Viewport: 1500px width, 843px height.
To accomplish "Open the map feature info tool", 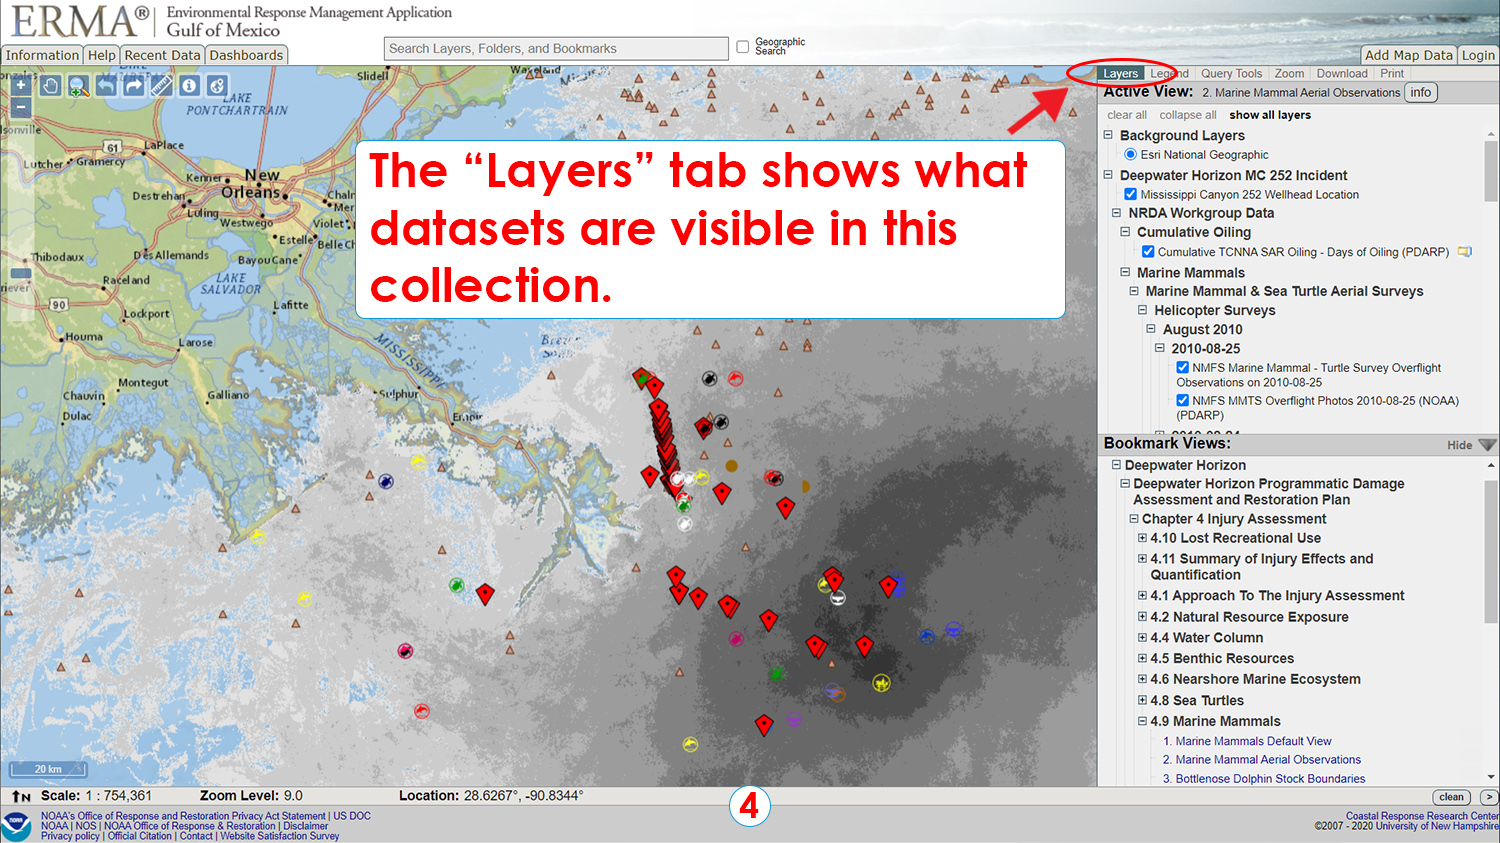I will point(189,87).
